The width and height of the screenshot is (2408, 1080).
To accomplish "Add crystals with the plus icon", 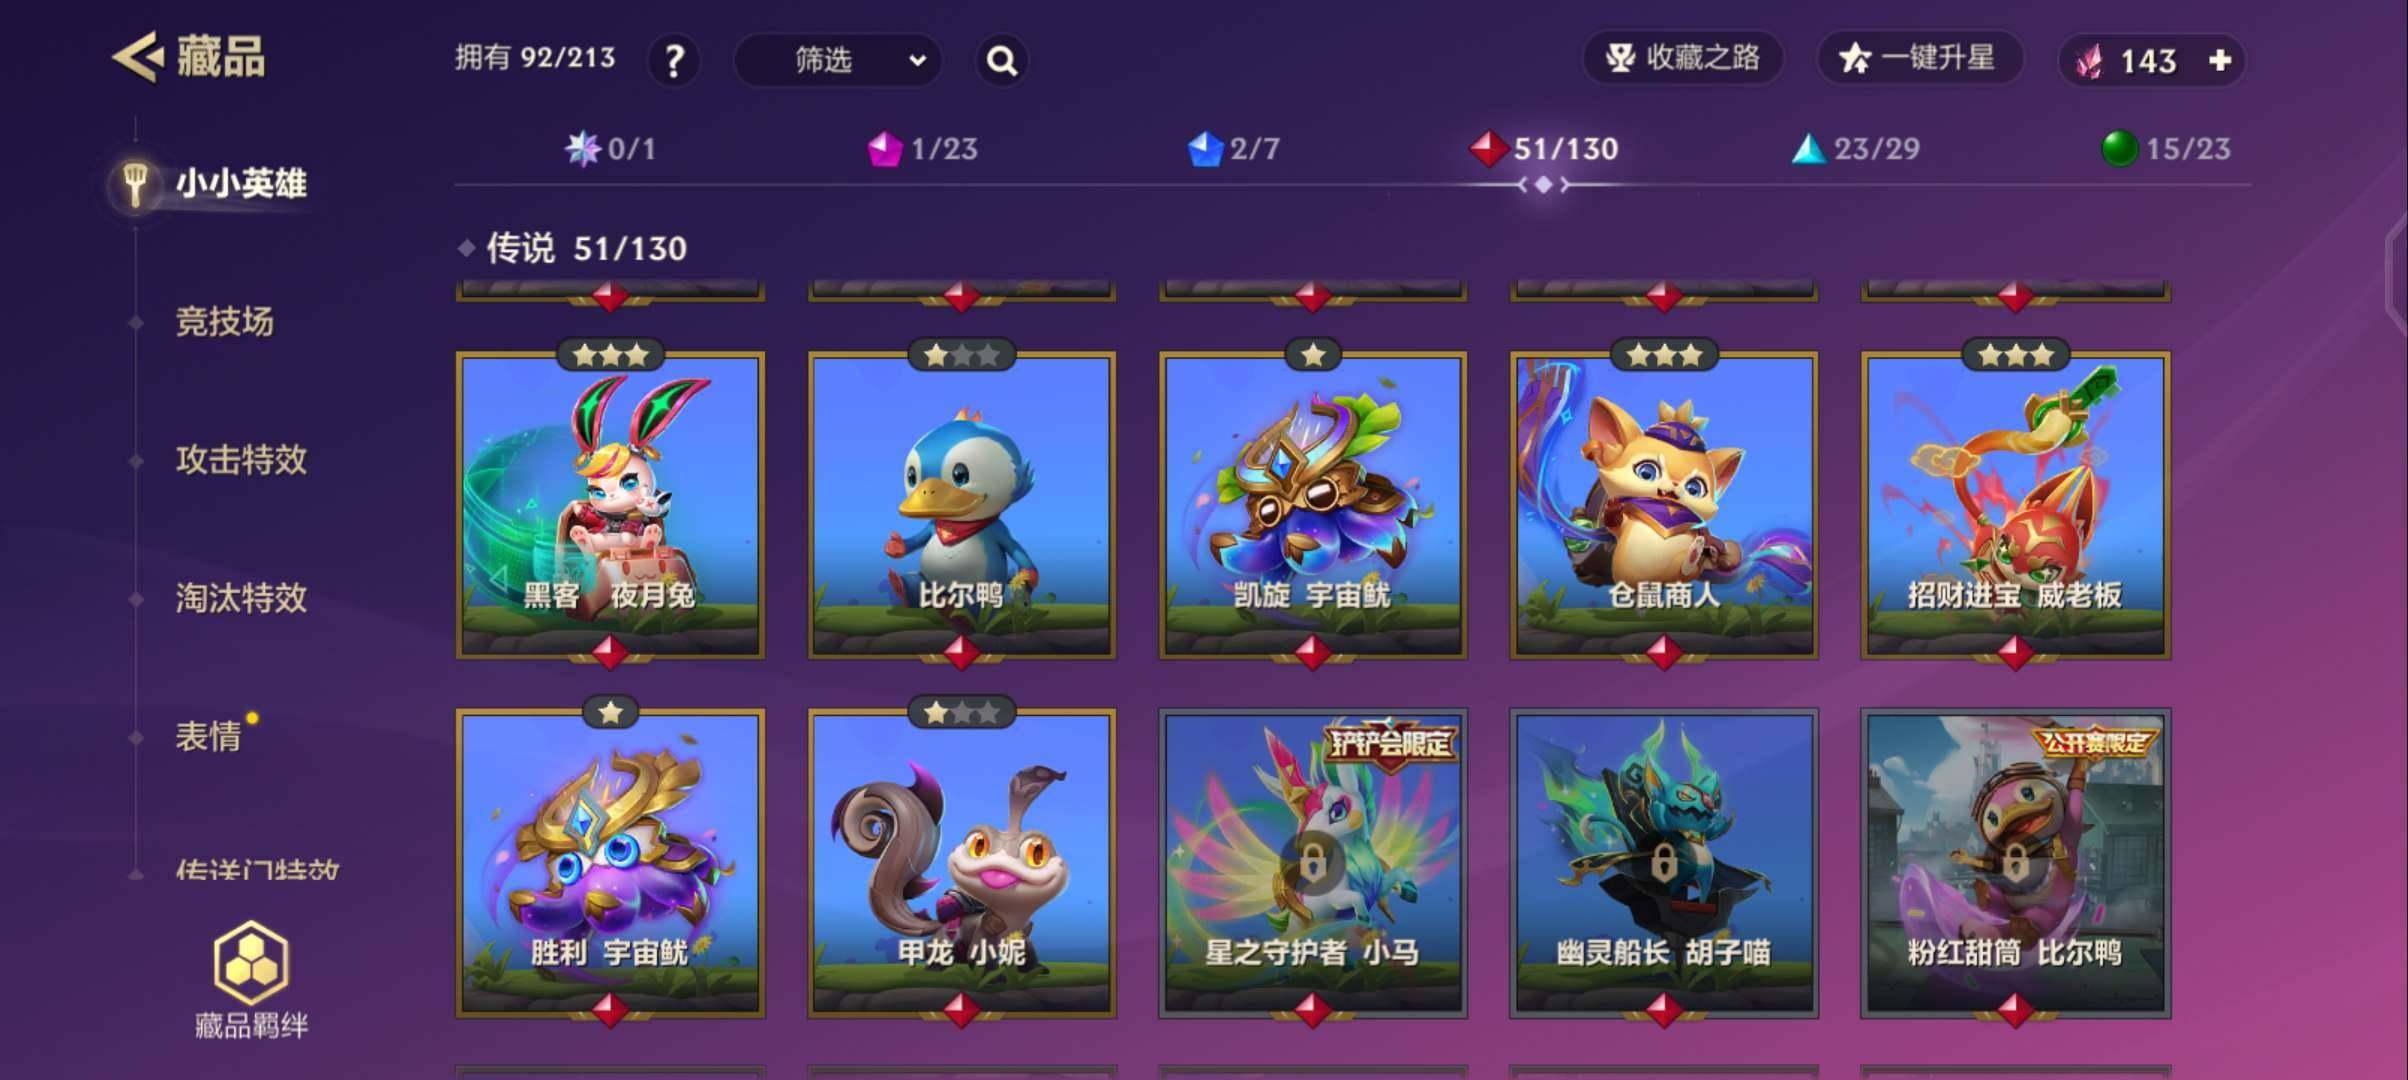I will pos(2220,61).
